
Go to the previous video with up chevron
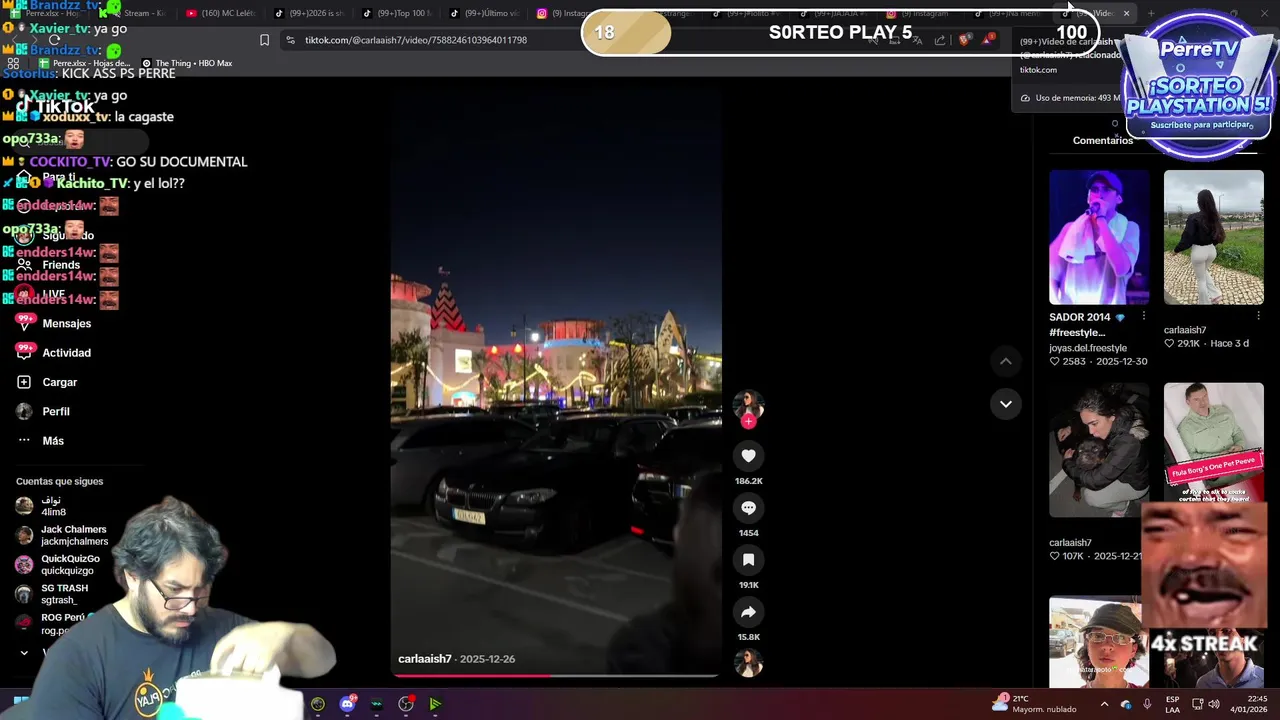[1006, 361]
